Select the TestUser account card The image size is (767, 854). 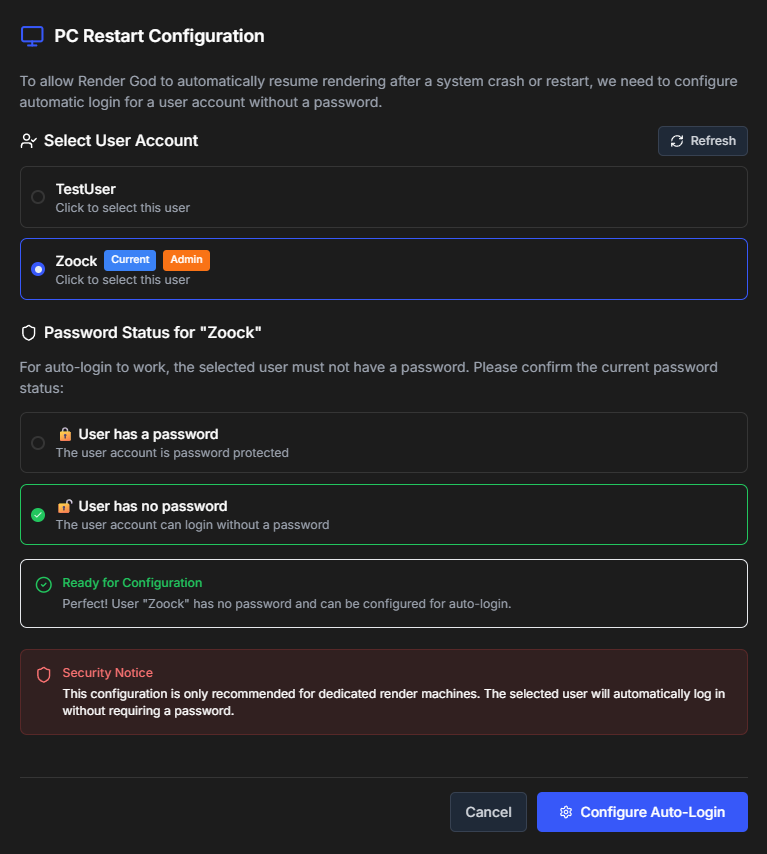point(383,197)
